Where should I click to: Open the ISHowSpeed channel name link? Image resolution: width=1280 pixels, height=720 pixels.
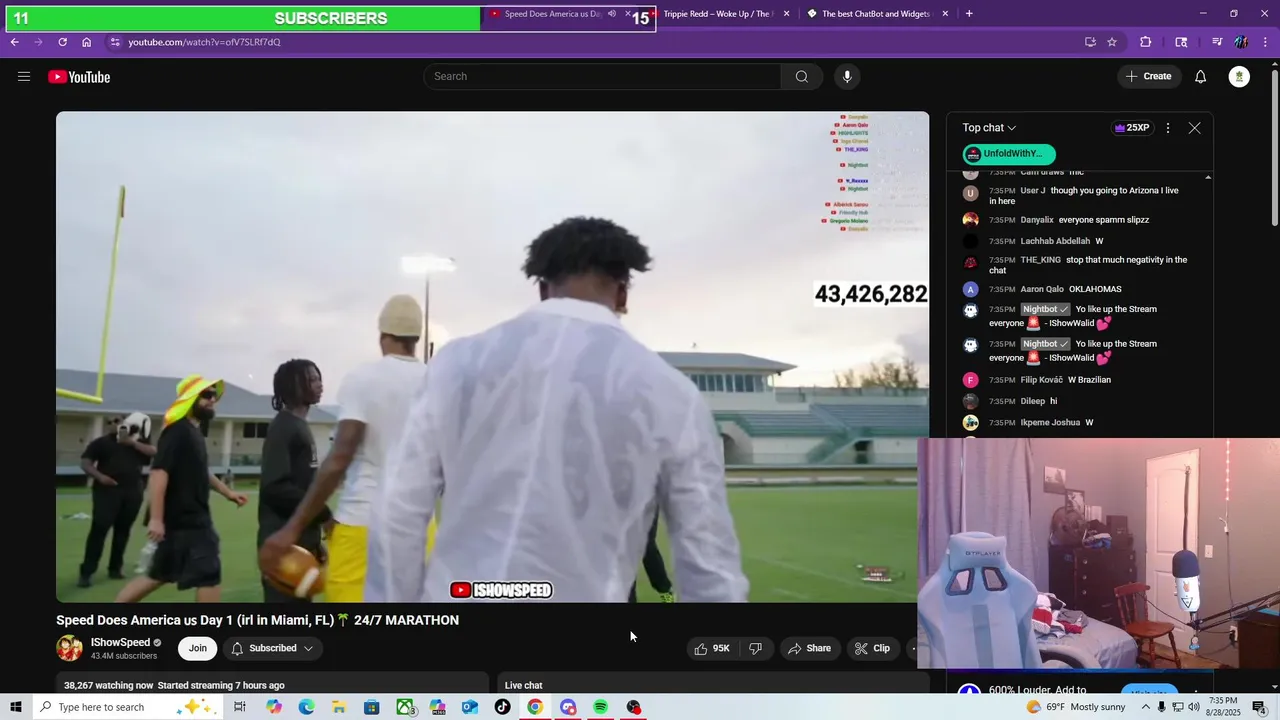(x=120, y=643)
